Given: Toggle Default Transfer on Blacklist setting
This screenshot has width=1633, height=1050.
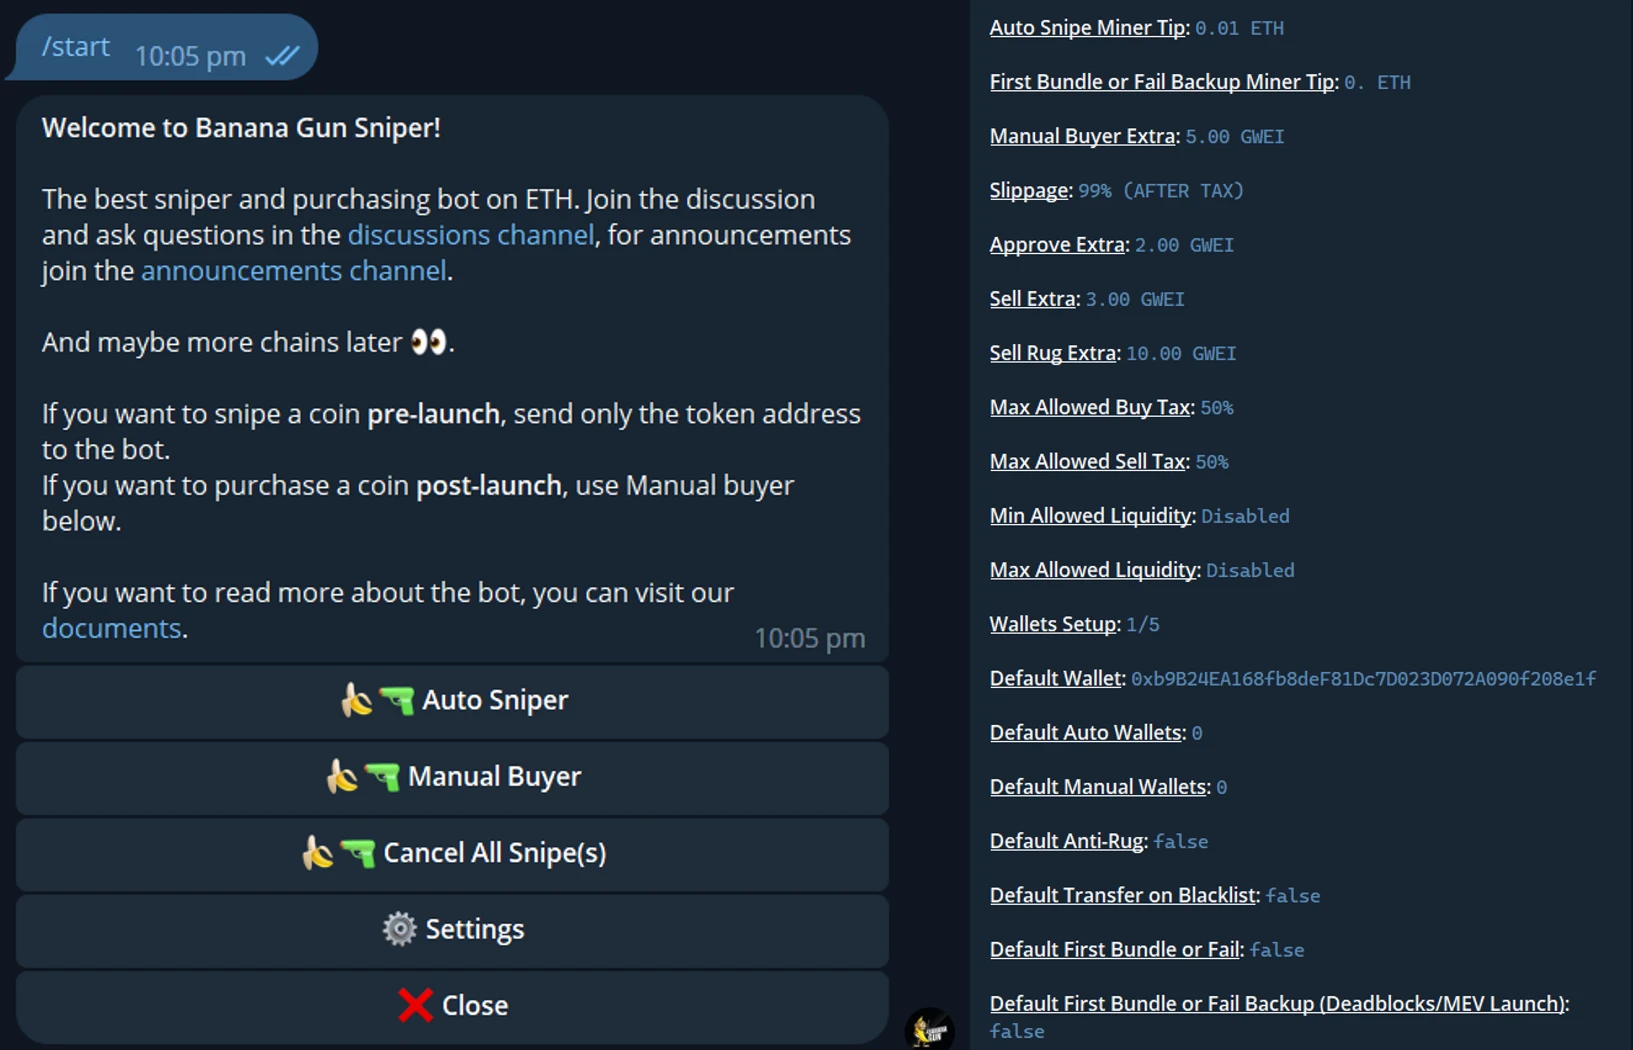Looking at the screenshot, I should click(1123, 895).
